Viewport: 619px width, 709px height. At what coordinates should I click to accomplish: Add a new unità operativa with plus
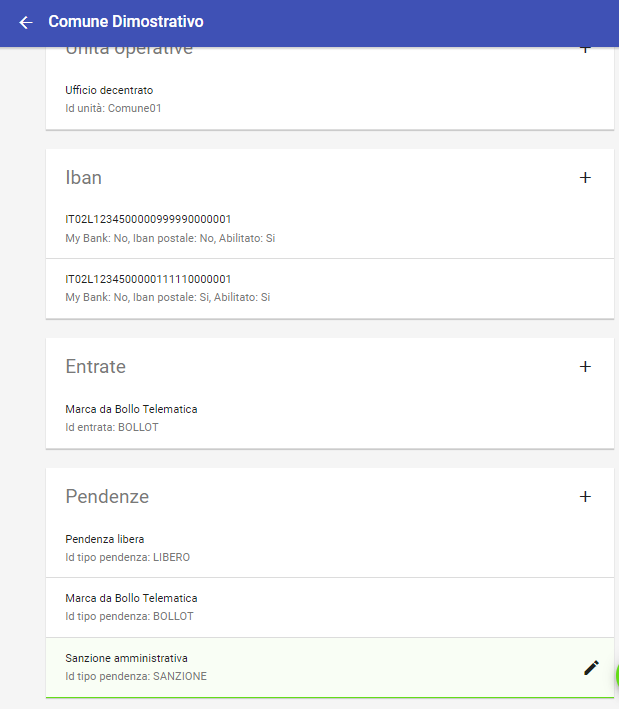click(x=585, y=49)
